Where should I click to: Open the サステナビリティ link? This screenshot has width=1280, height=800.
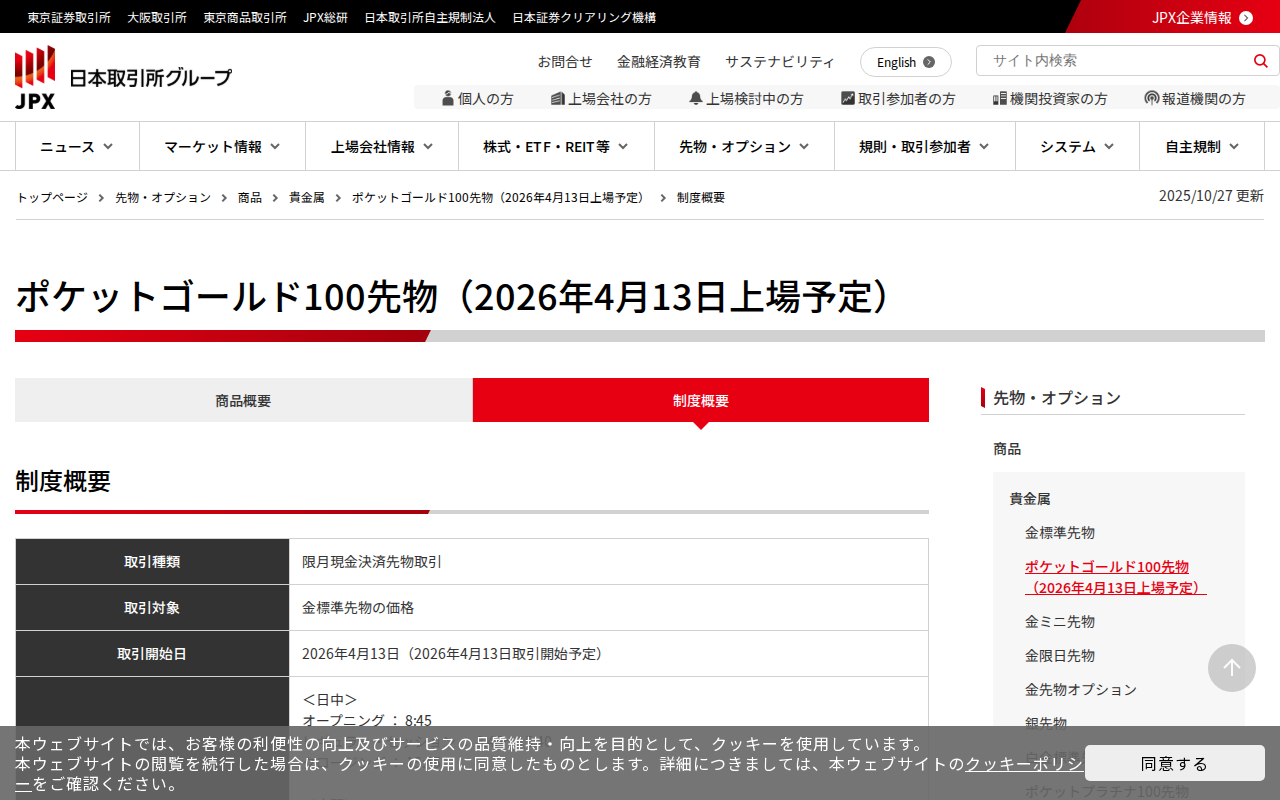pyautogui.click(x=780, y=61)
